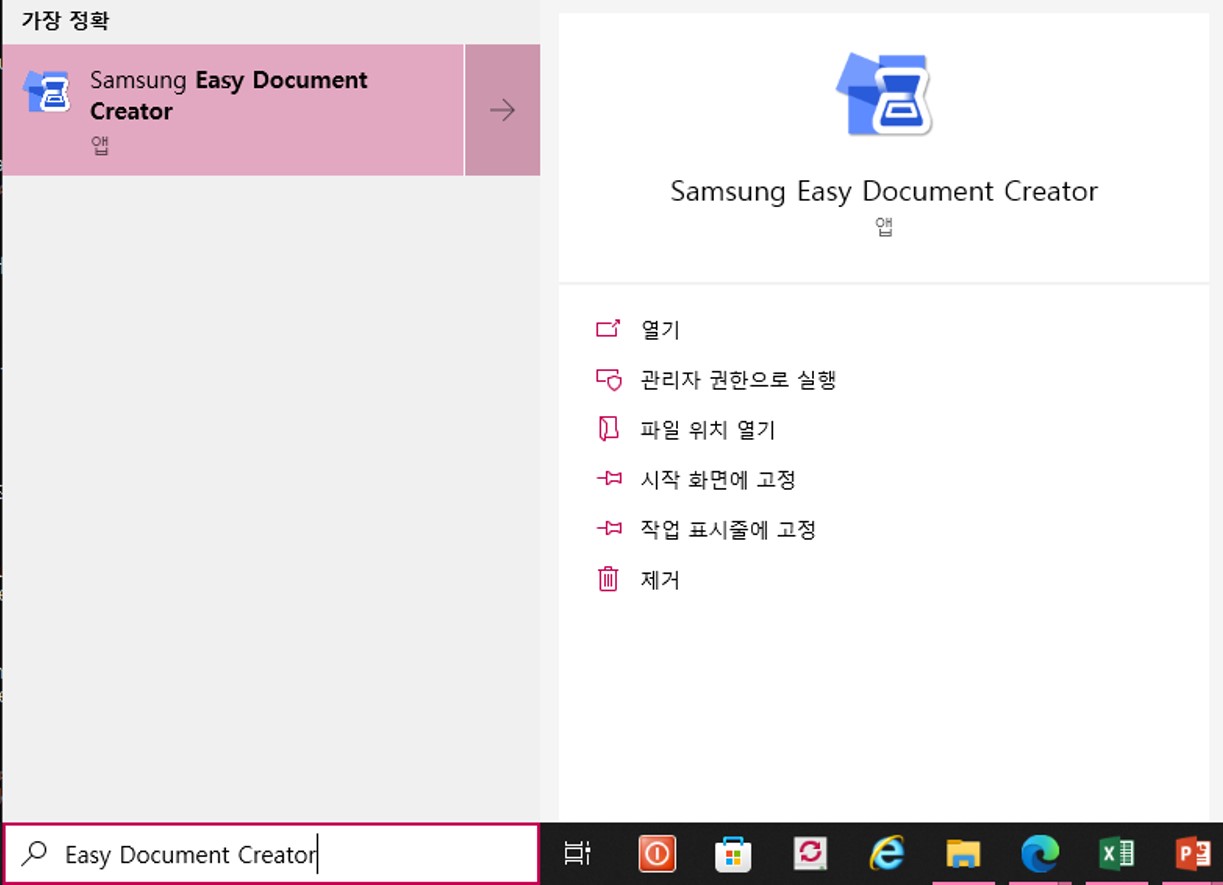Select 열기 to open the app

[x=660, y=328]
